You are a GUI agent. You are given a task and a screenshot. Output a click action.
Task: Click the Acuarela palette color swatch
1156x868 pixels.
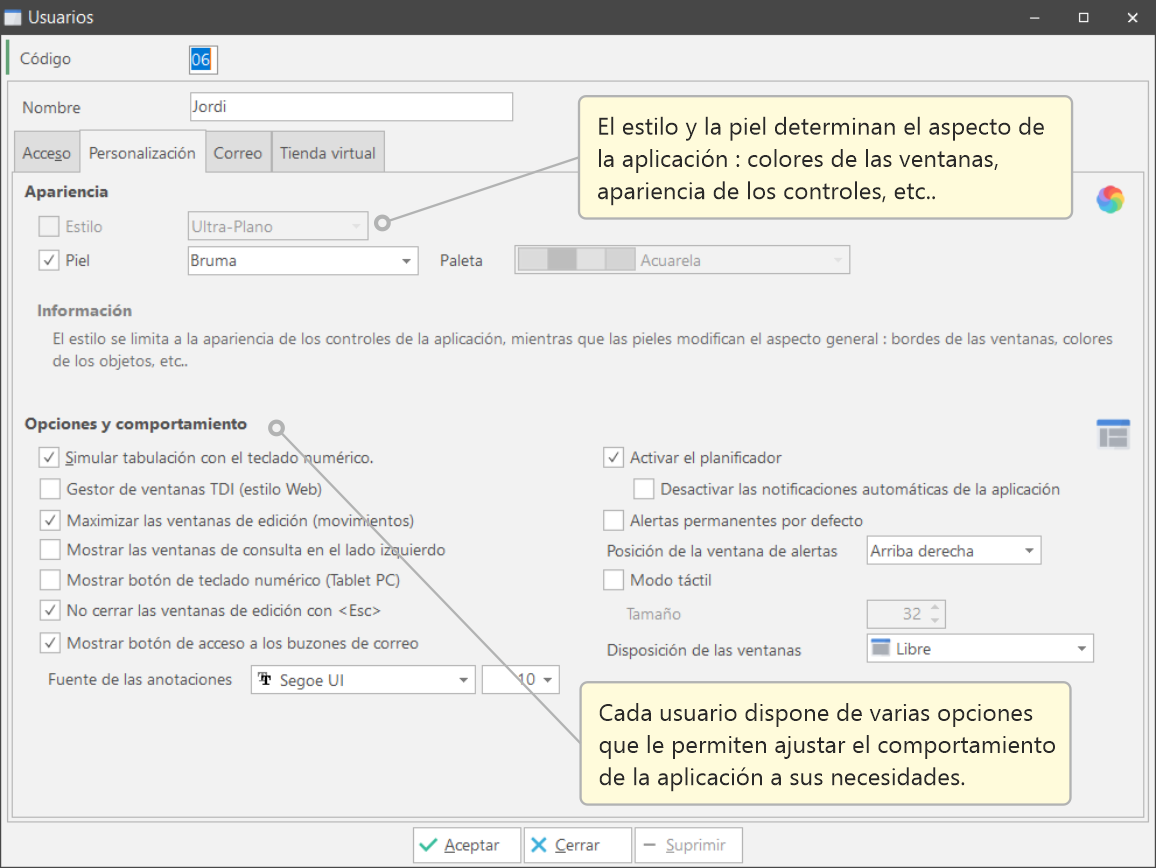577,260
